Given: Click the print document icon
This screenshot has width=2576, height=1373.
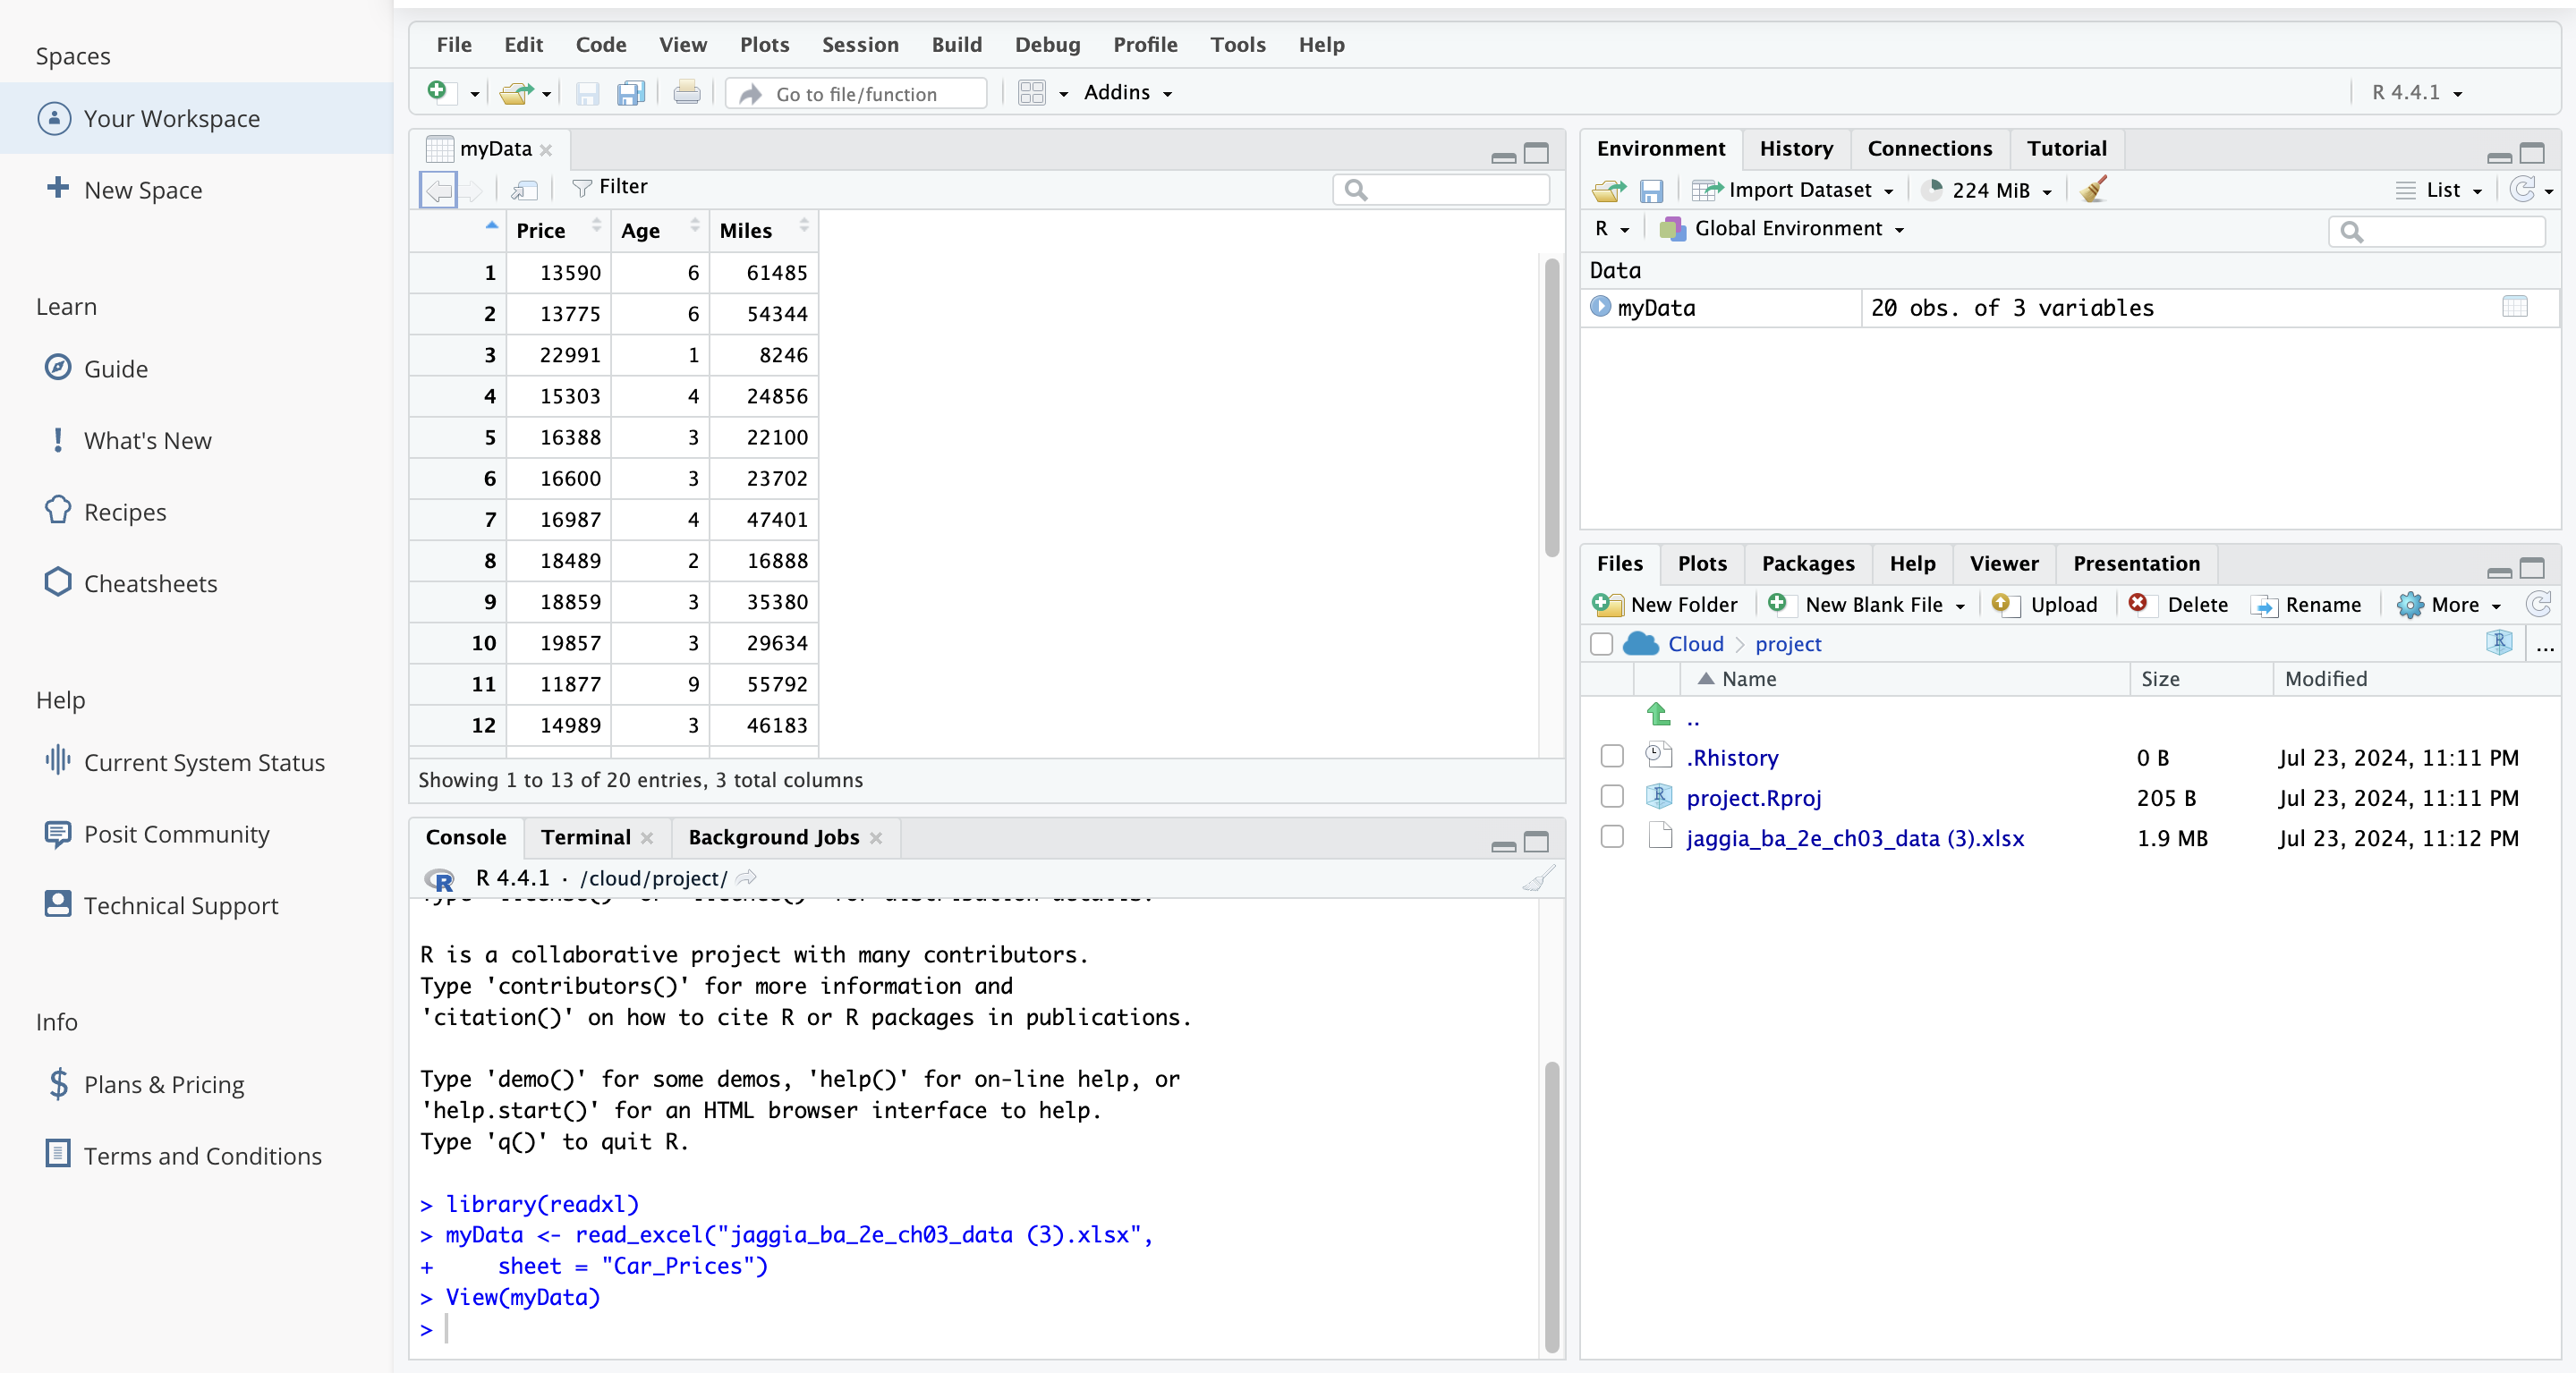Looking at the screenshot, I should [686, 93].
